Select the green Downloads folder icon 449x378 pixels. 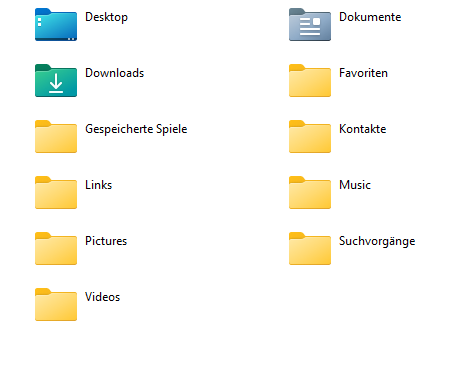(56, 81)
